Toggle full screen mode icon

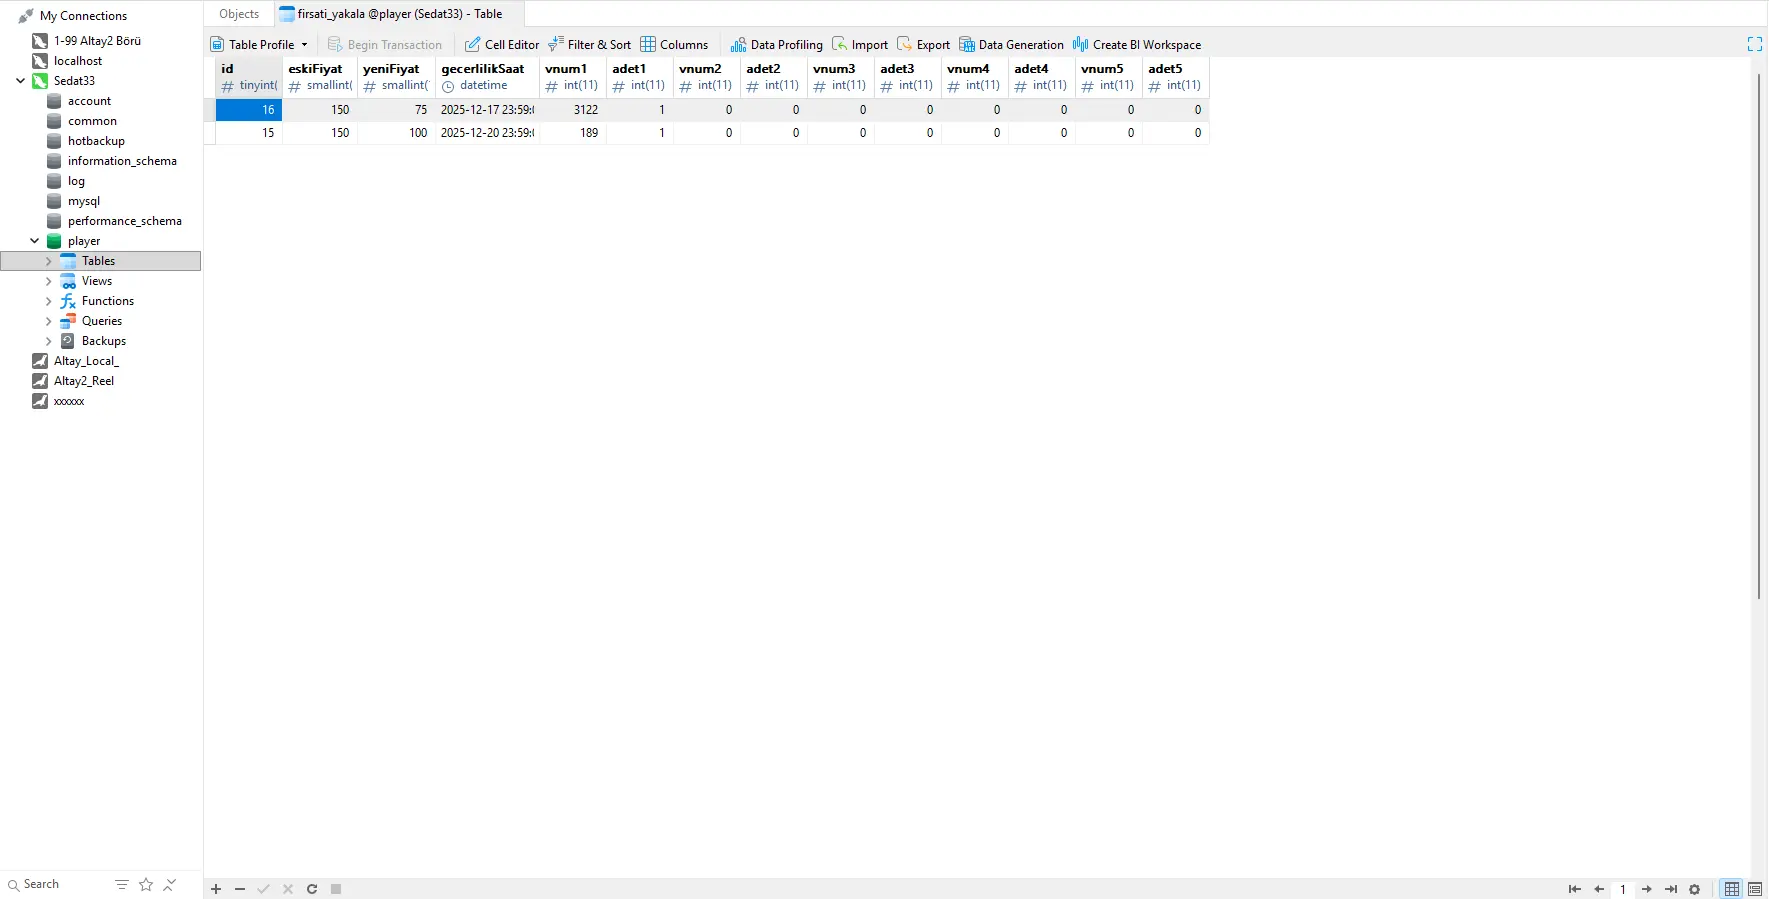(x=1754, y=44)
